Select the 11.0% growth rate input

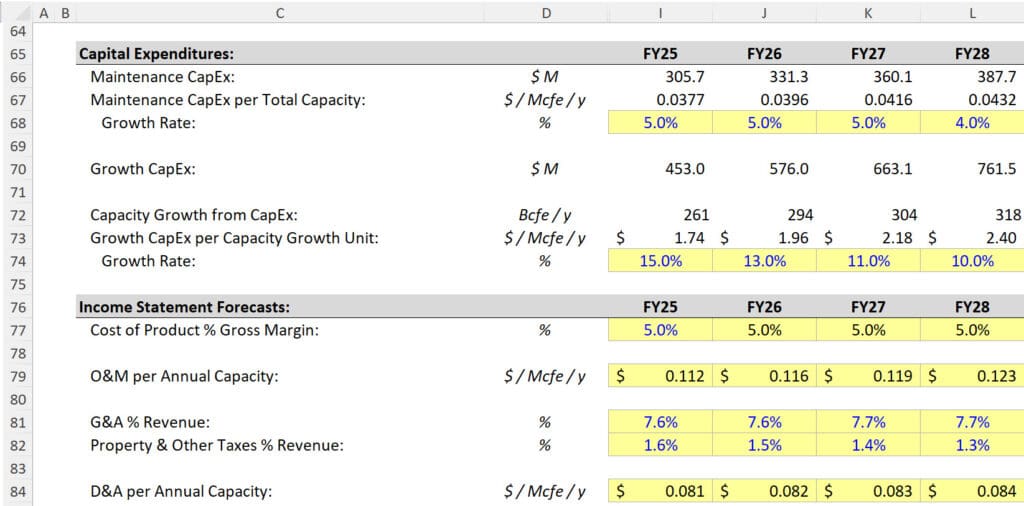[x=868, y=261]
